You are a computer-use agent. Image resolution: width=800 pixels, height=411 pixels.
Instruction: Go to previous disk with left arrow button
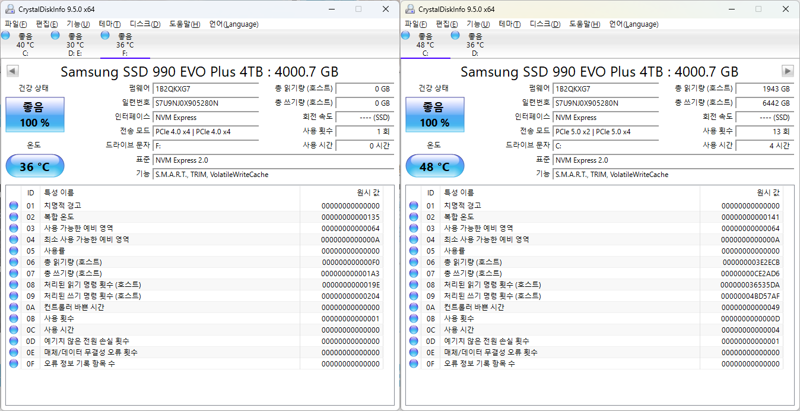13,71
